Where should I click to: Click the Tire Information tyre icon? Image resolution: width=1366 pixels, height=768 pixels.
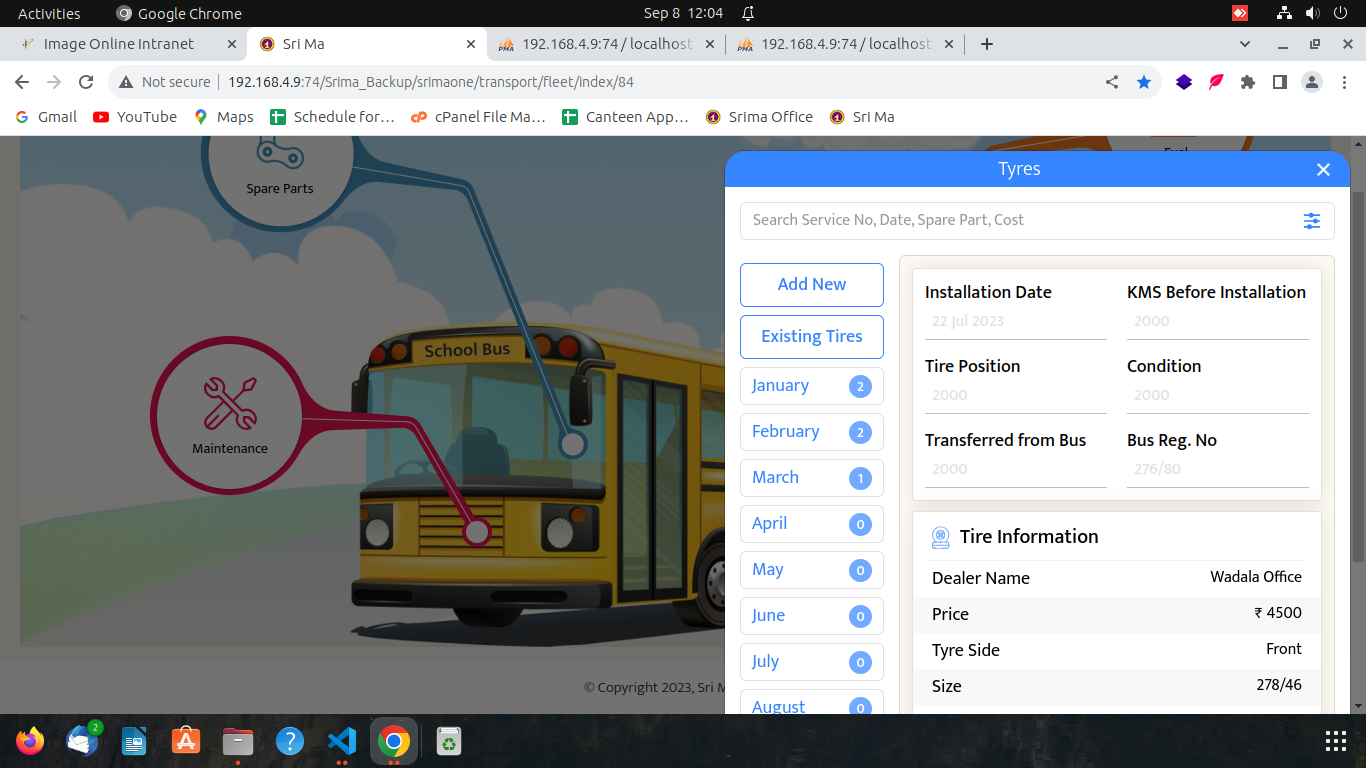[x=940, y=537]
